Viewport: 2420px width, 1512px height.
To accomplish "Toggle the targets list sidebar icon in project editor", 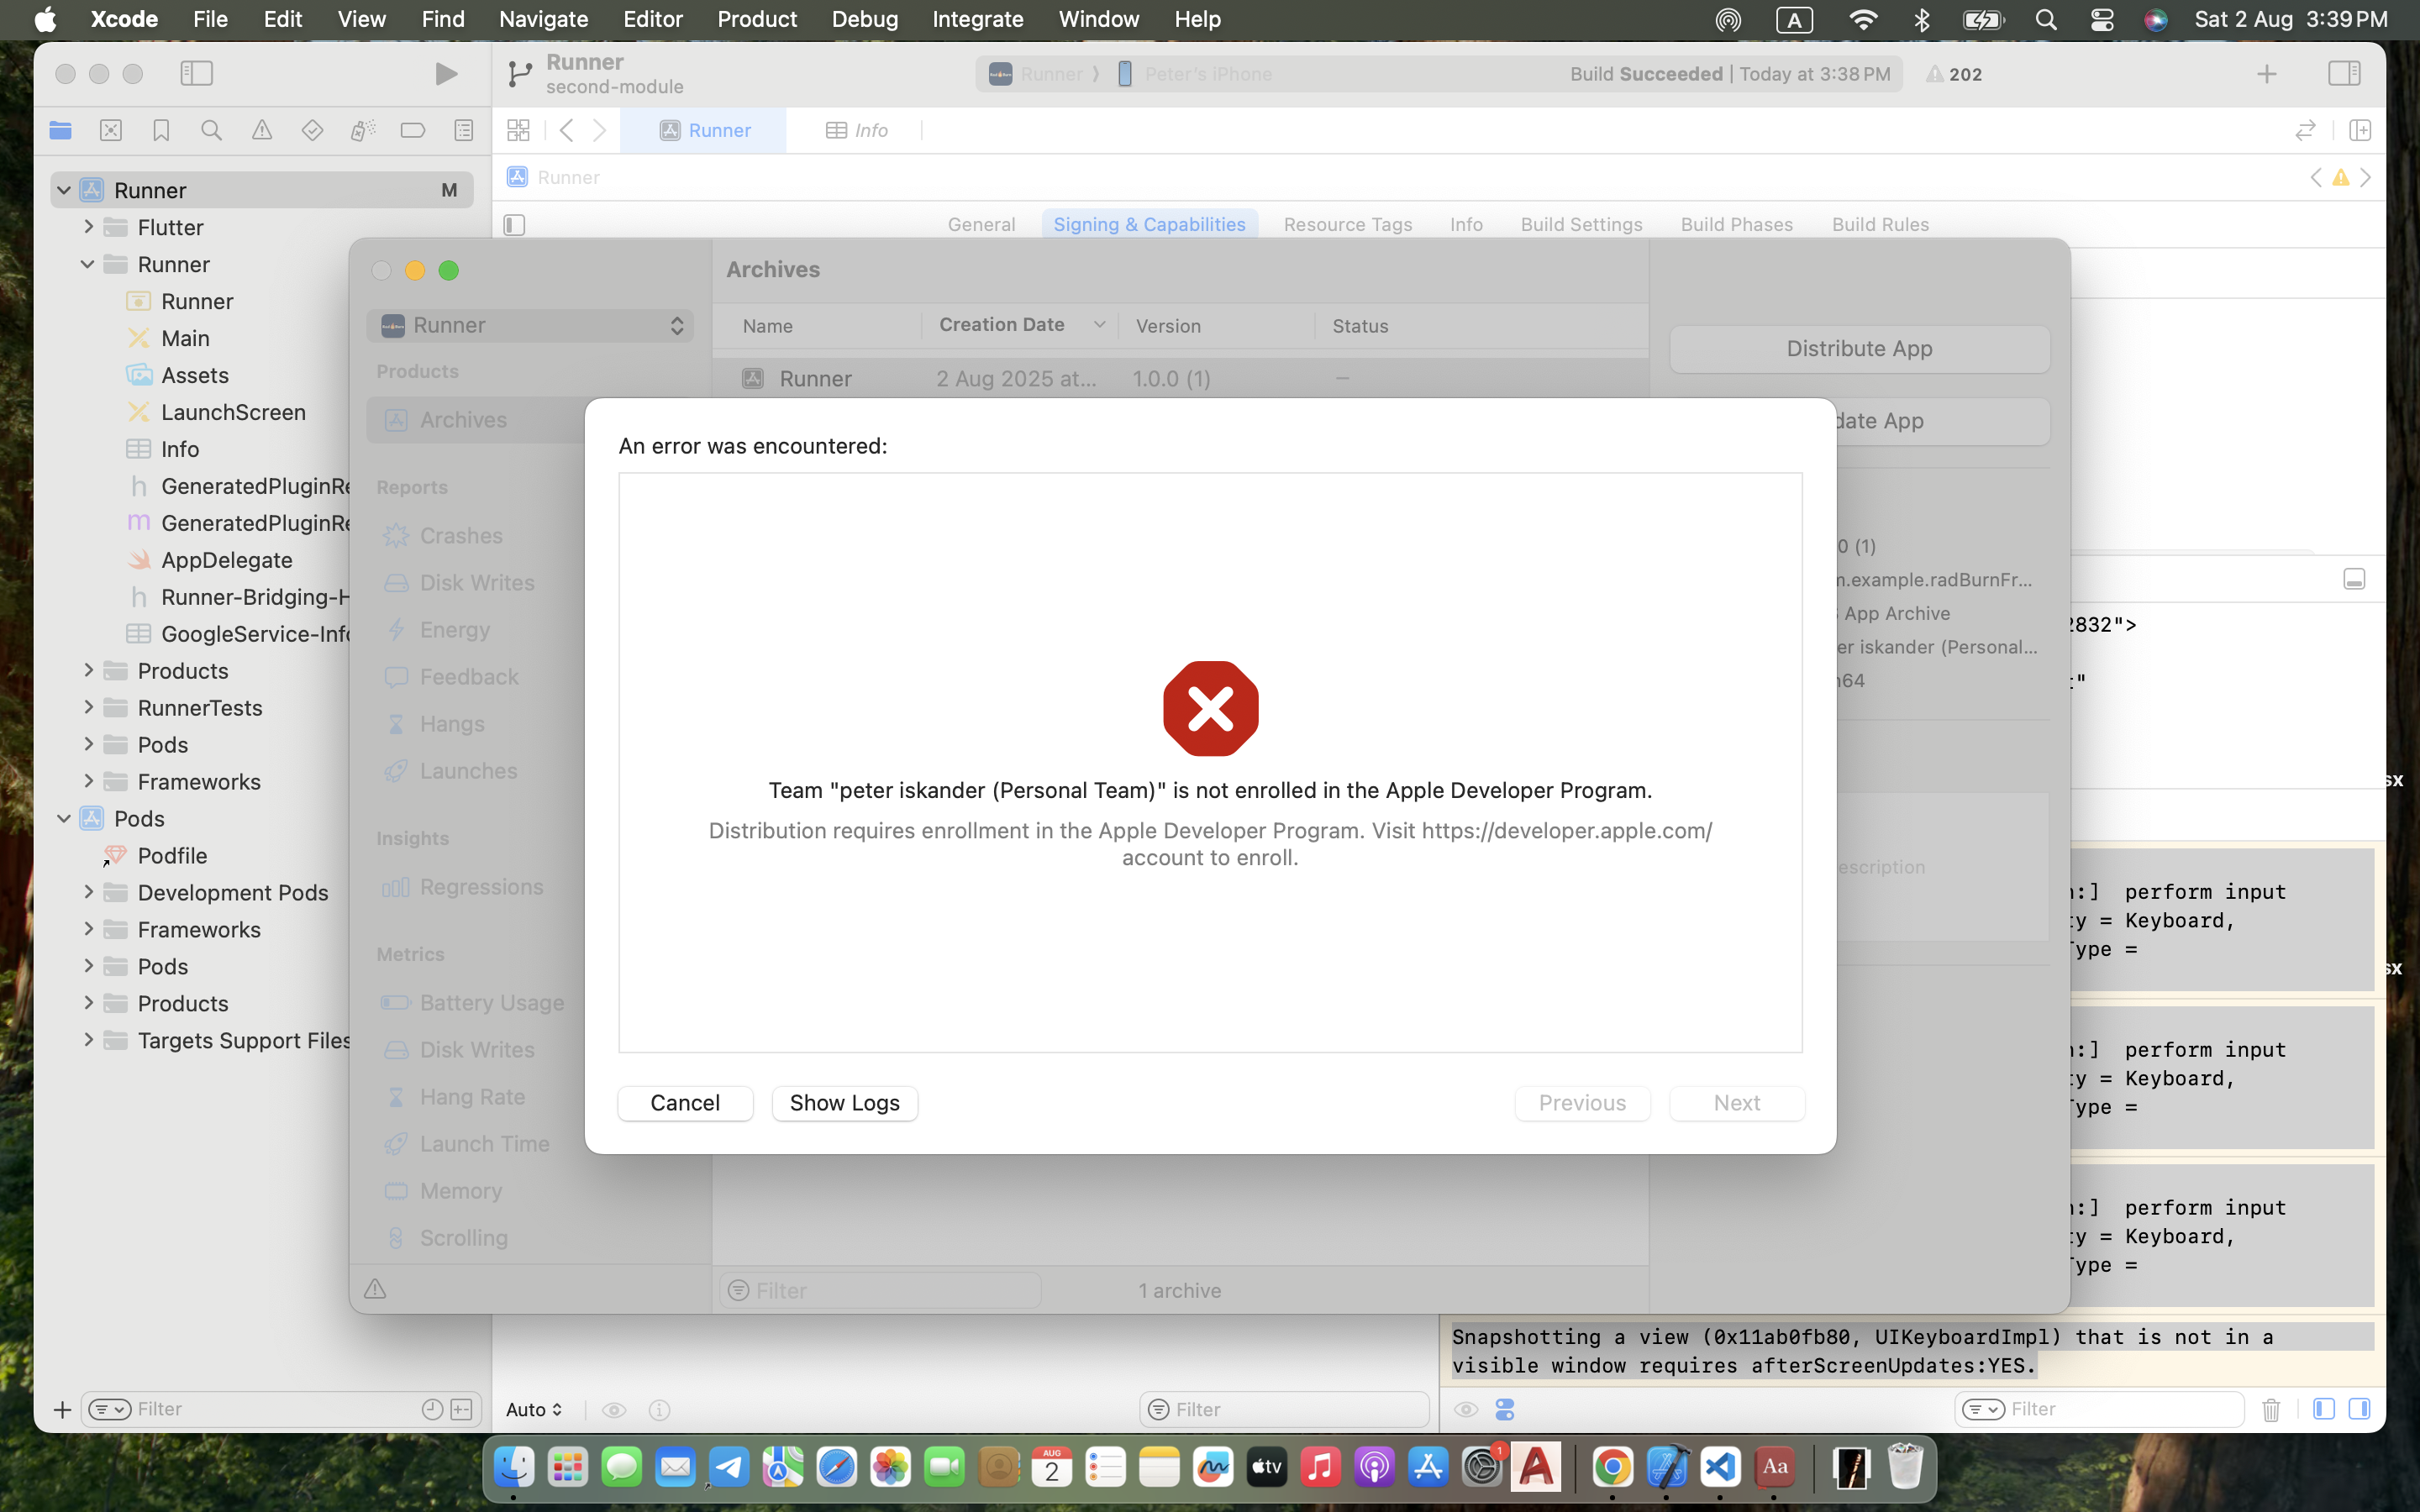I will [514, 225].
